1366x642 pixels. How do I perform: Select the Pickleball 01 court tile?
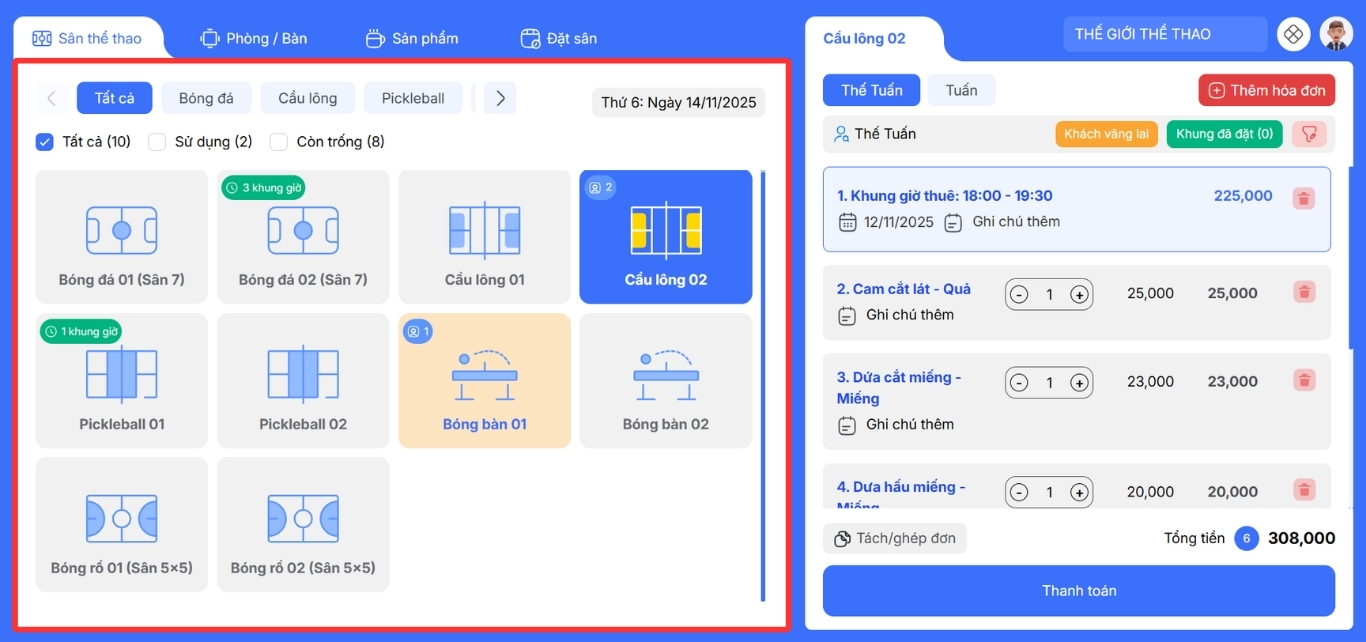tap(122, 381)
